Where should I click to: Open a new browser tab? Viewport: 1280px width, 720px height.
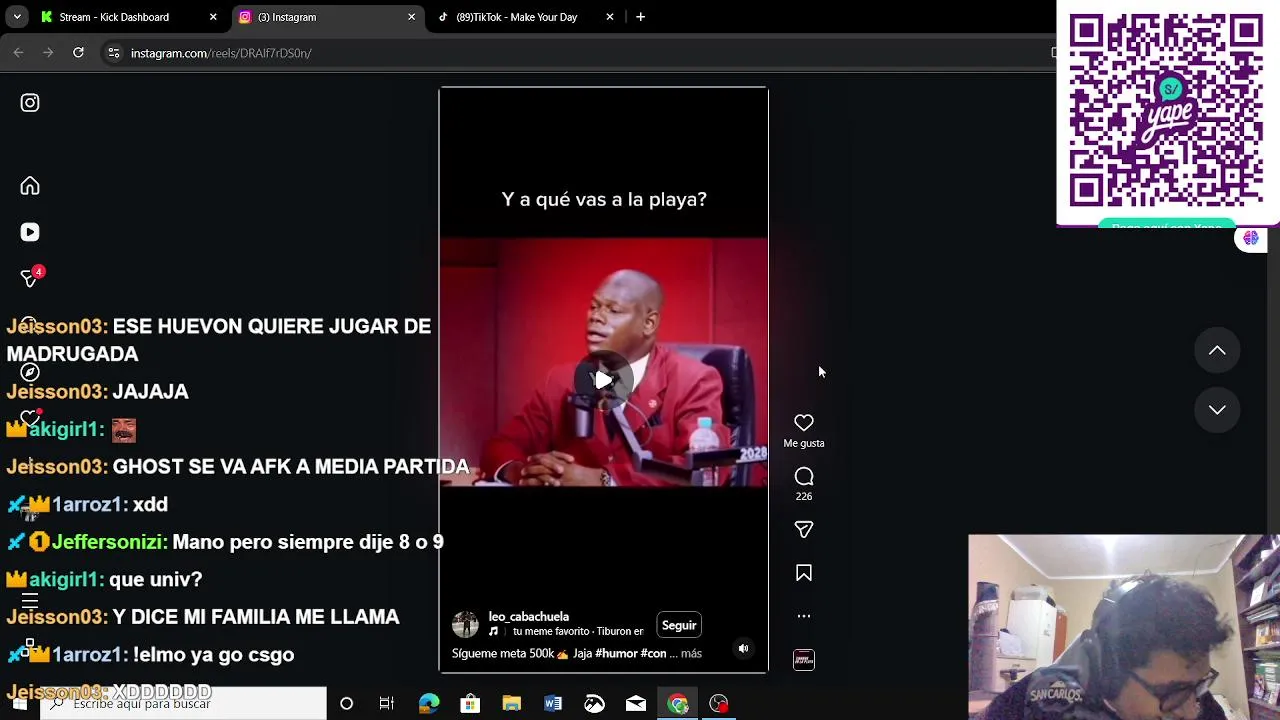(x=640, y=17)
